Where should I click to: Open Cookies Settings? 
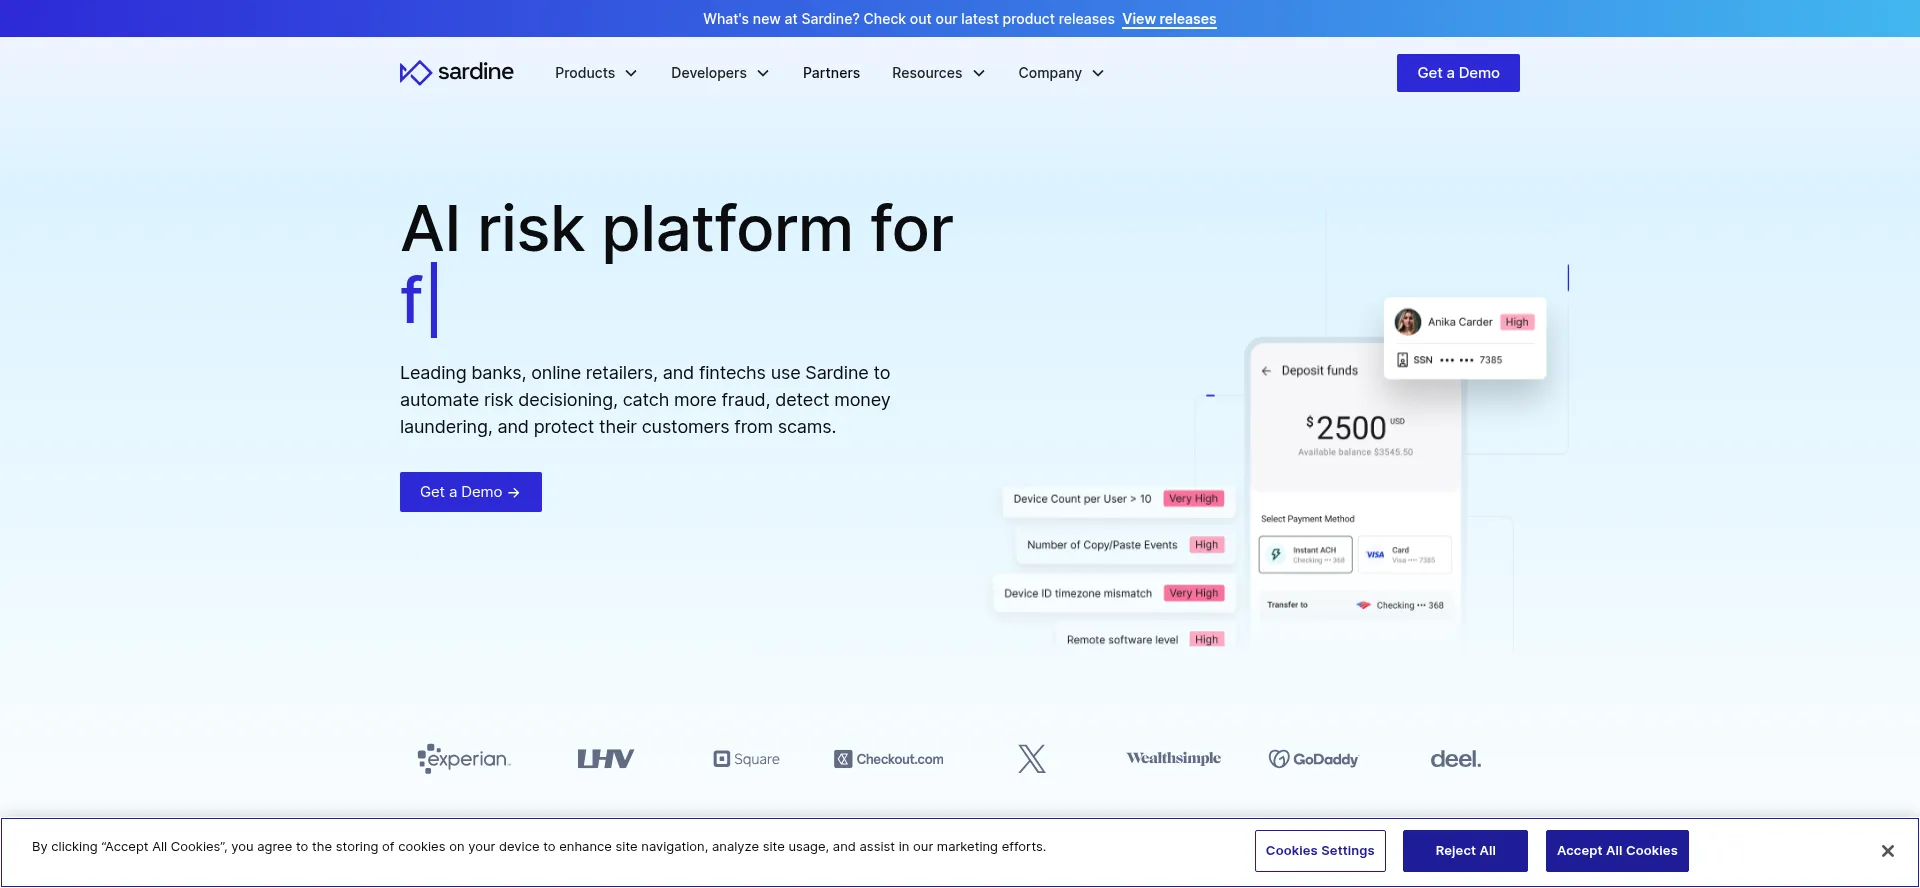(1320, 851)
